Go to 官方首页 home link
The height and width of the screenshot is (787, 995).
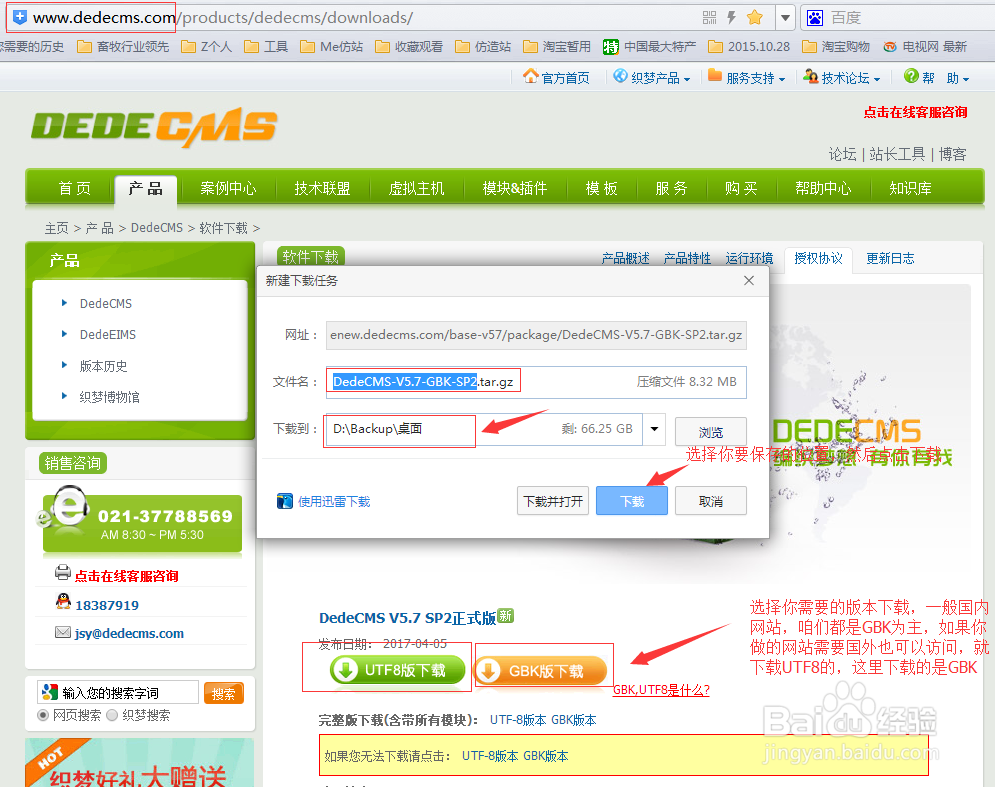[x=556, y=77]
